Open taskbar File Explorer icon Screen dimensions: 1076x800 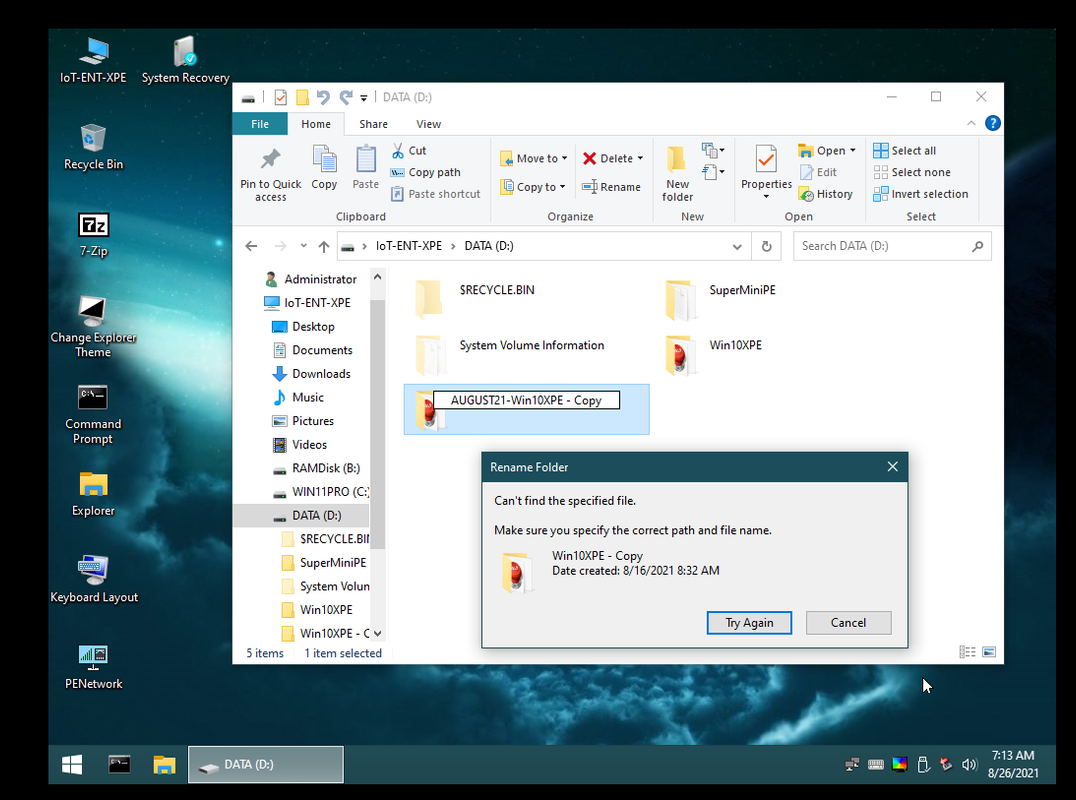(164, 764)
